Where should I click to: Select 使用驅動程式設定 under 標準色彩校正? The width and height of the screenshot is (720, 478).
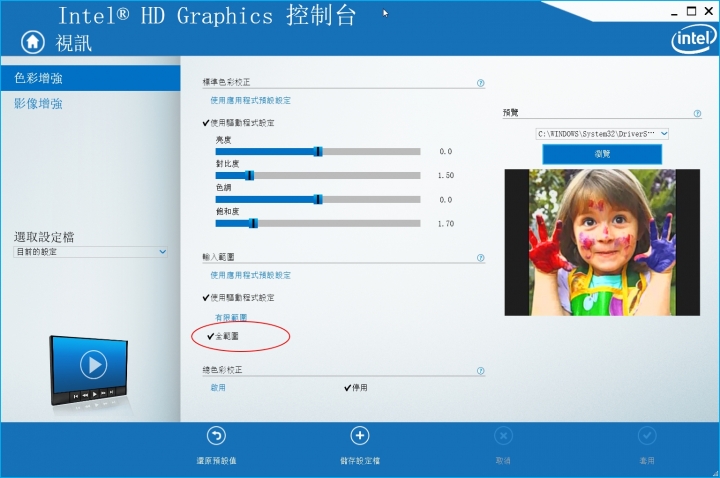(238, 123)
